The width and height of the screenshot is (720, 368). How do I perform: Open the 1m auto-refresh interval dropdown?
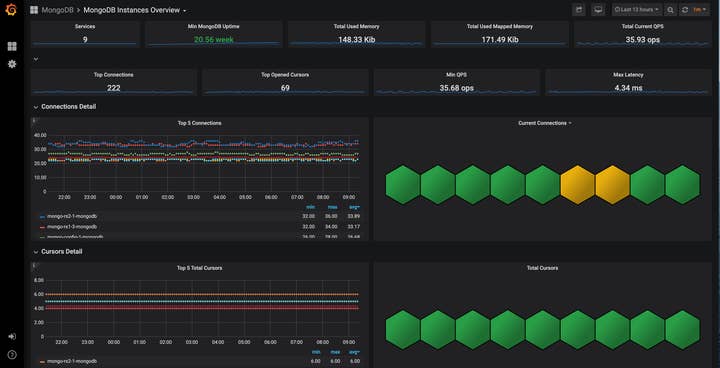point(700,10)
